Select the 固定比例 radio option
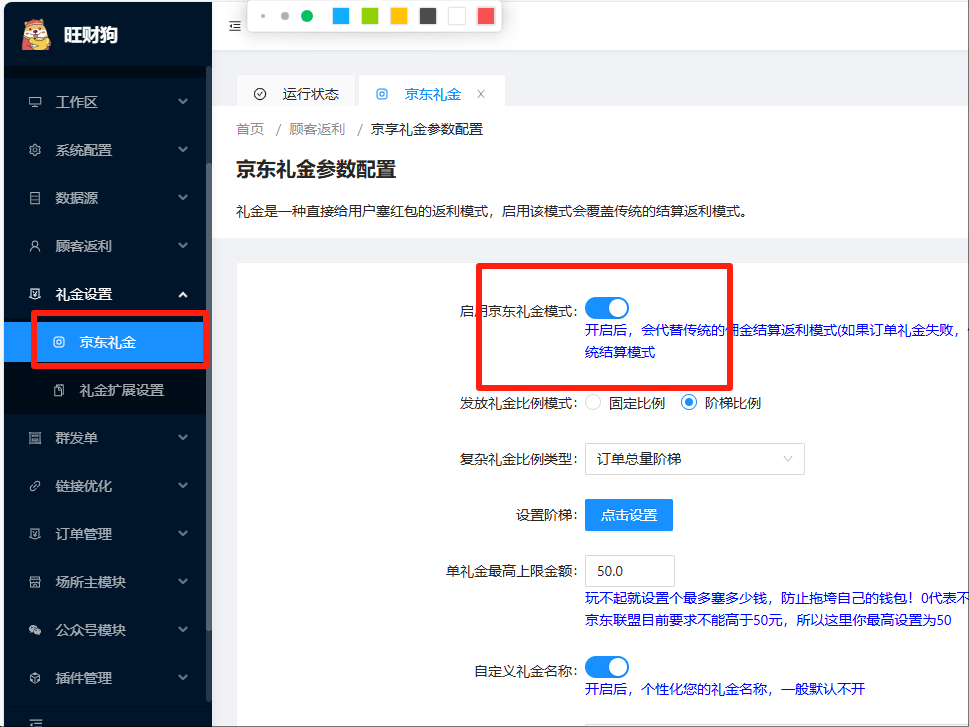 click(x=593, y=403)
